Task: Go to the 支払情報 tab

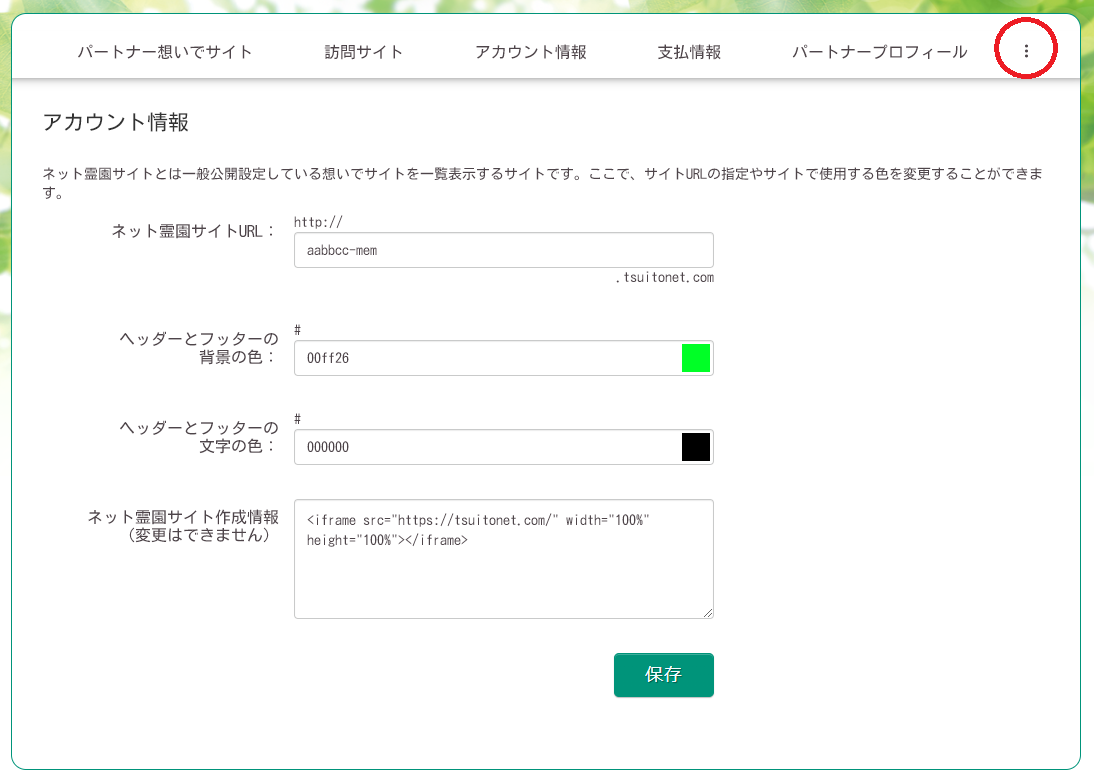Action: click(689, 52)
